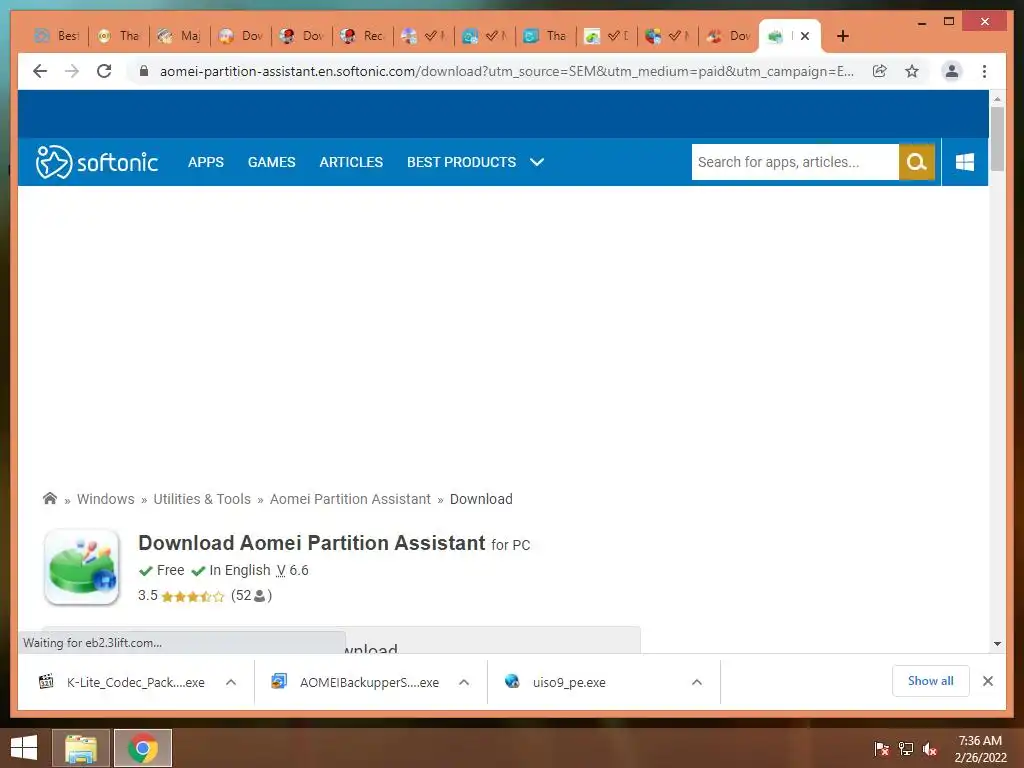Screen dimensions: 1024x768
Task: Click the V 6.6 version text
Action: (292, 570)
